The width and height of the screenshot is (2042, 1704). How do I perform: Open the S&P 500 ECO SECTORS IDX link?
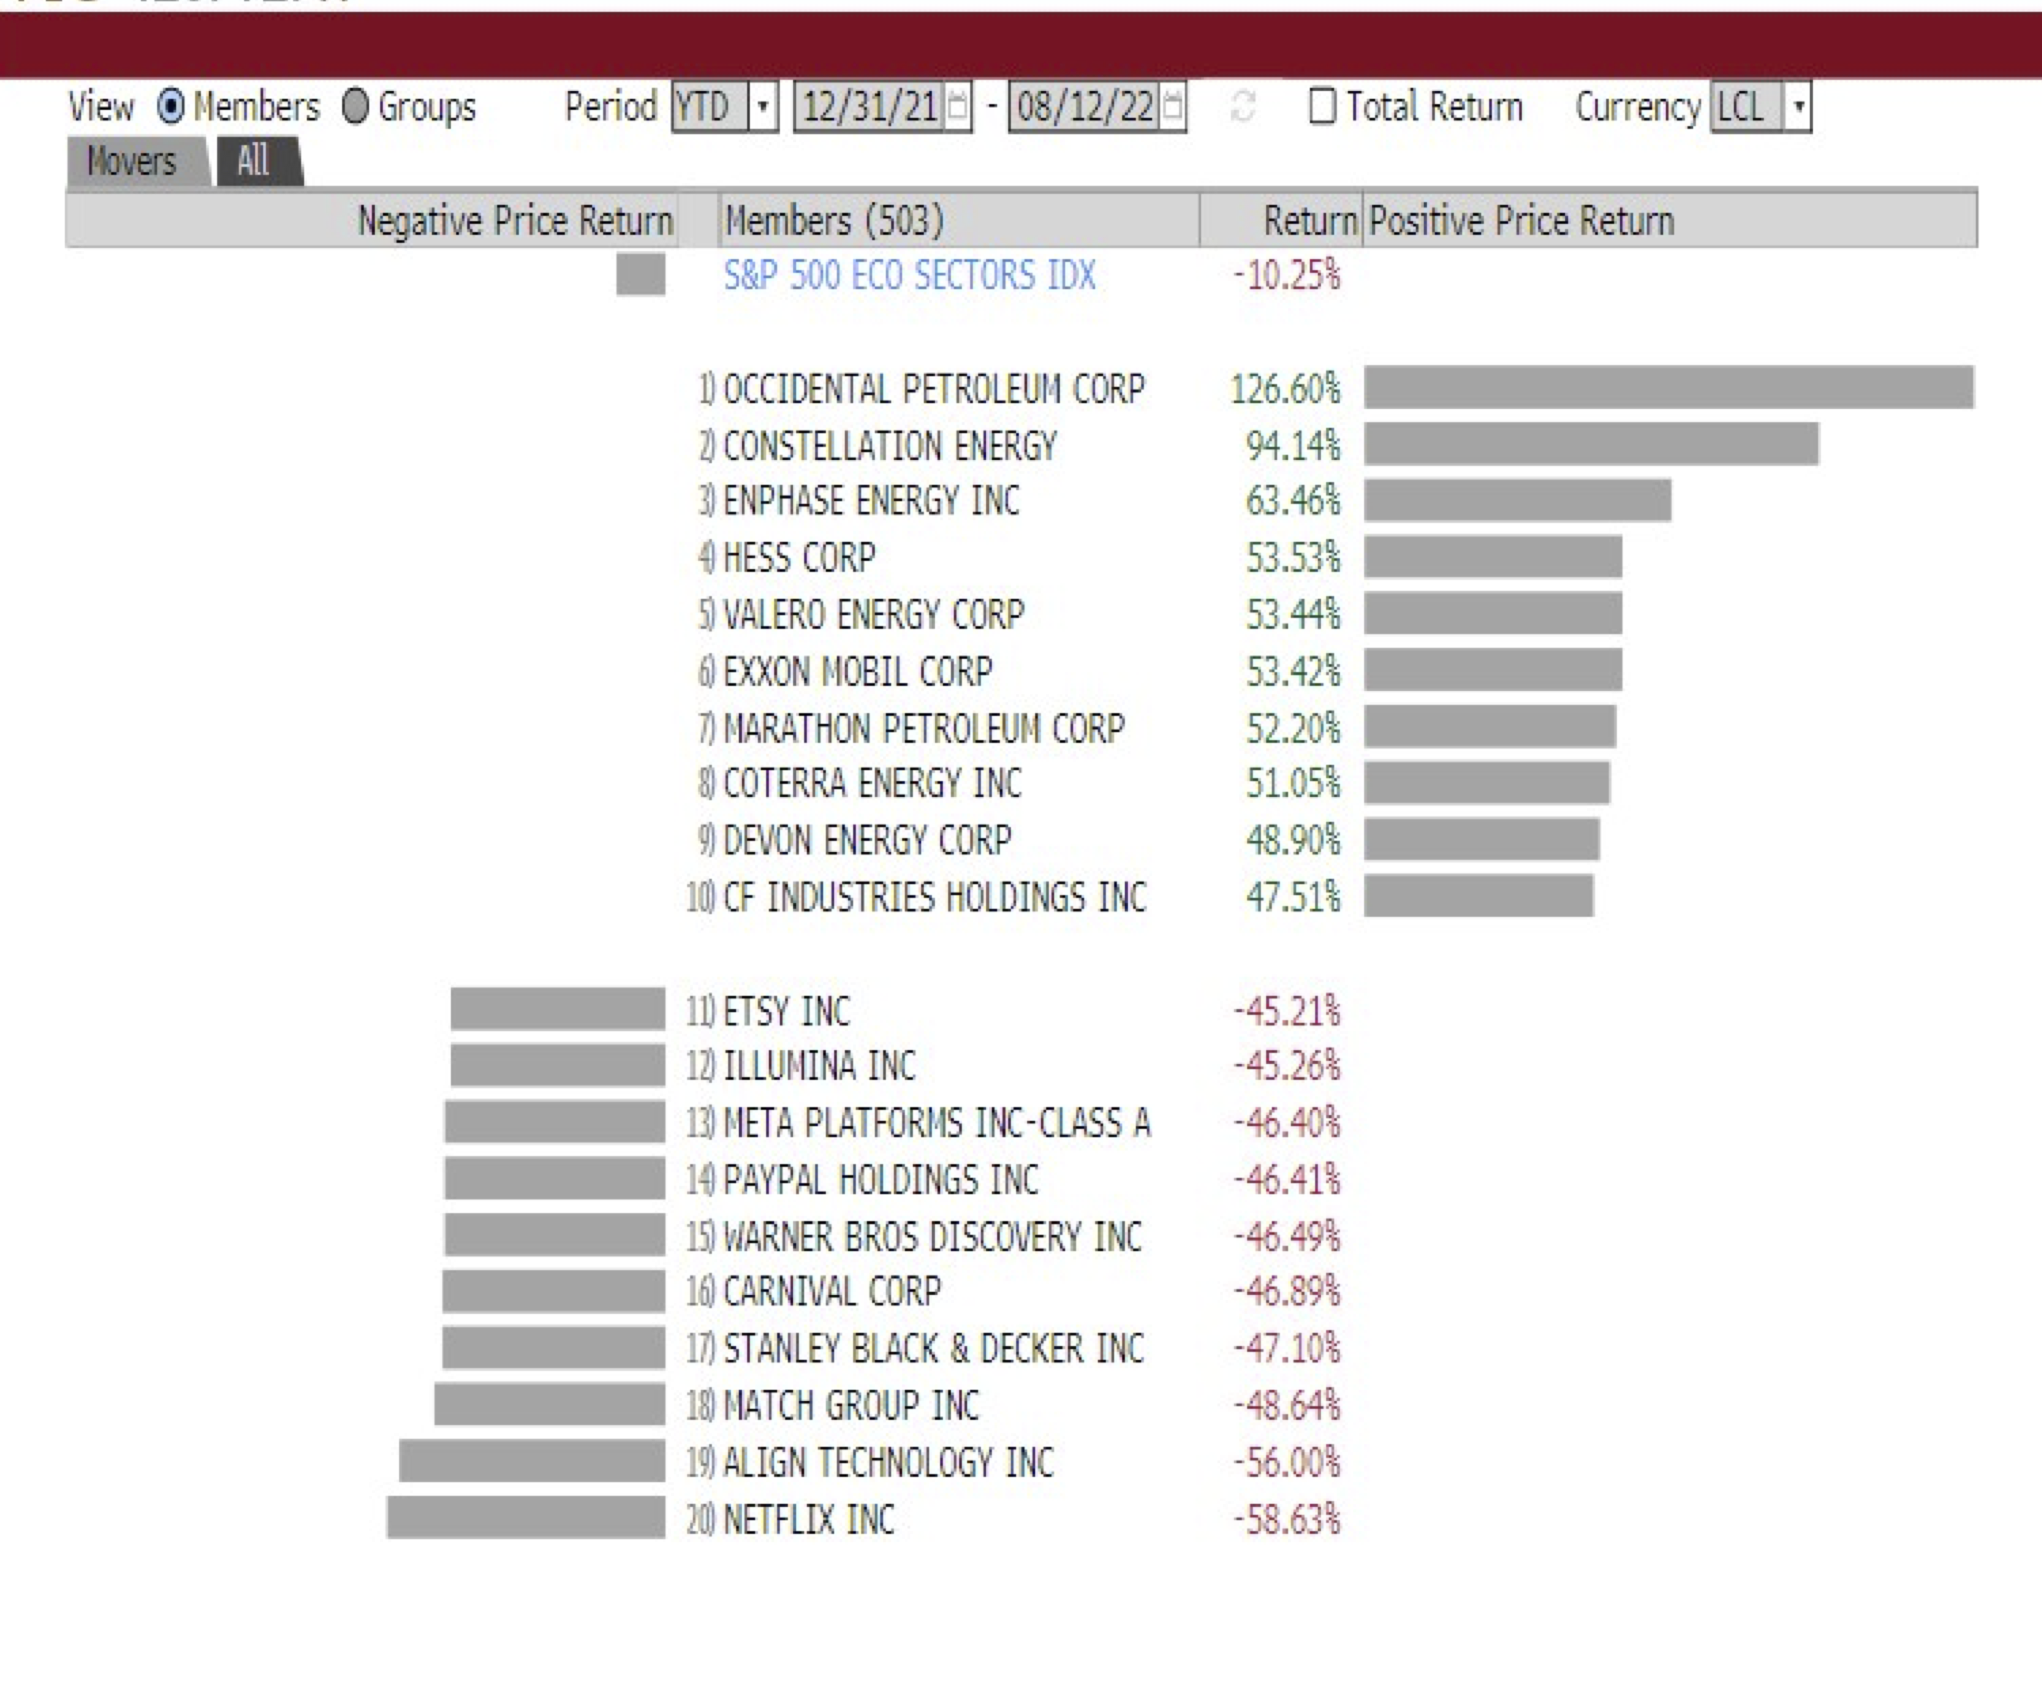pyautogui.click(x=909, y=275)
